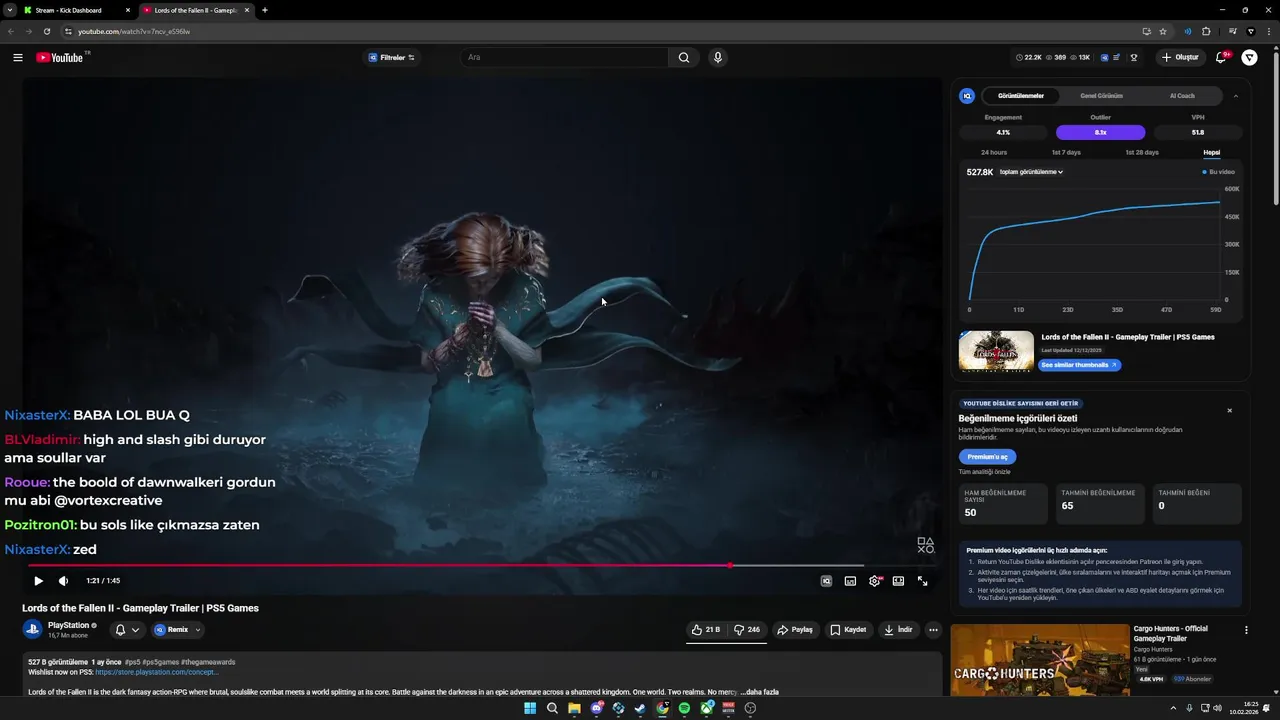Viewport: 1280px width, 720px height.
Task: Select the 1st 7 days range
Action: [x=1066, y=153]
